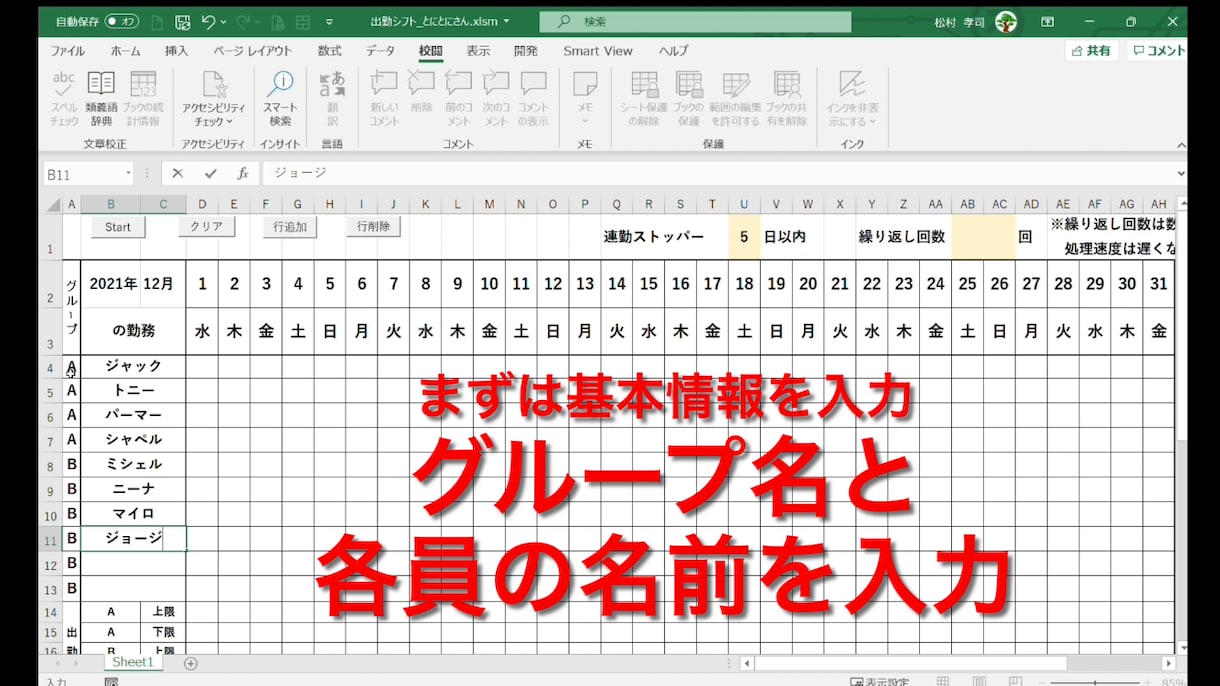Select the column B header

(110, 204)
